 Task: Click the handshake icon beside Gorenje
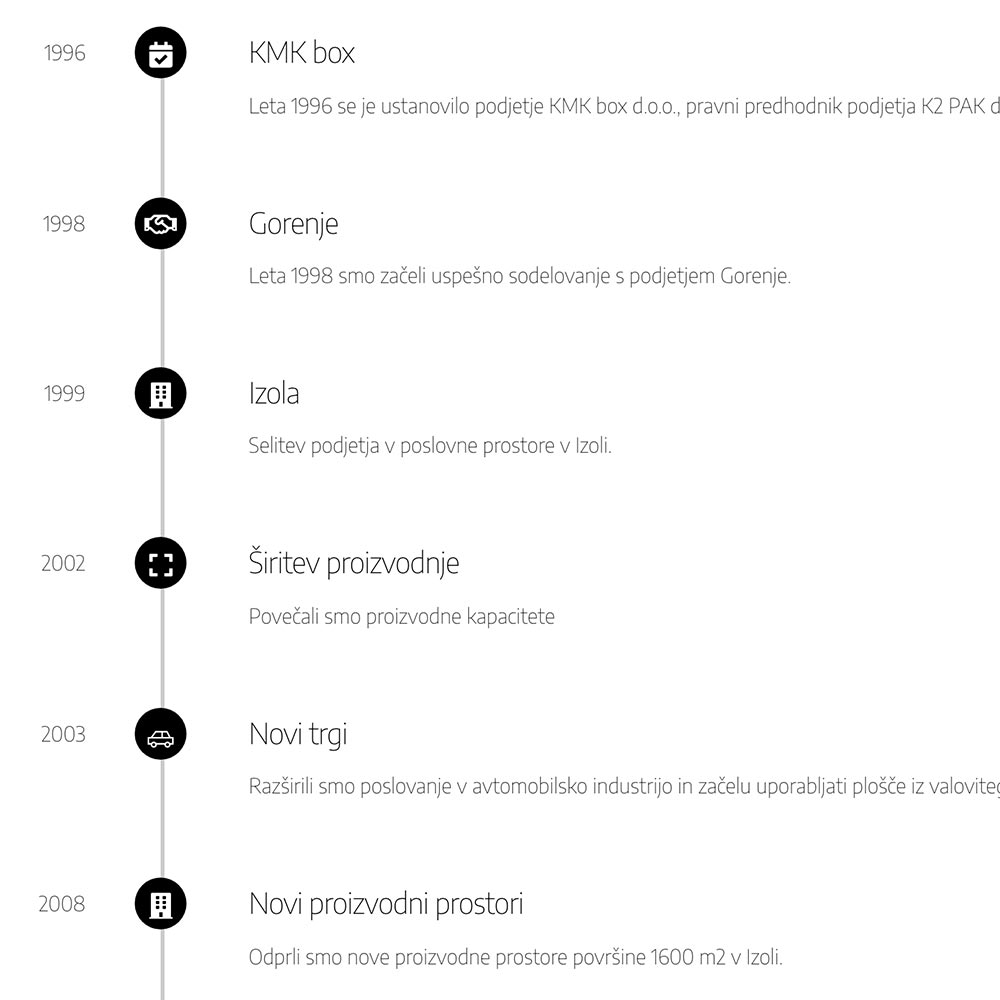click(x=160, y=224)
